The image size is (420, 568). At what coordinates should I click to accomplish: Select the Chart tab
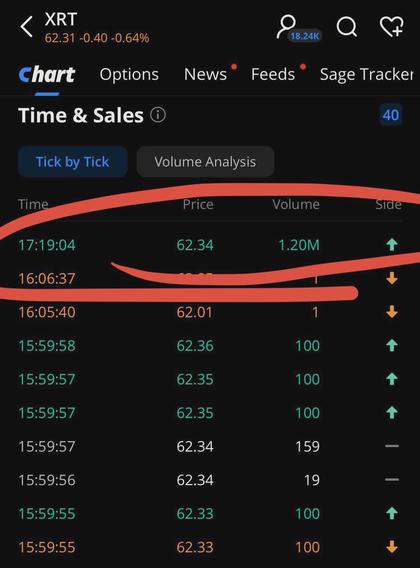(x=47, y=74)
